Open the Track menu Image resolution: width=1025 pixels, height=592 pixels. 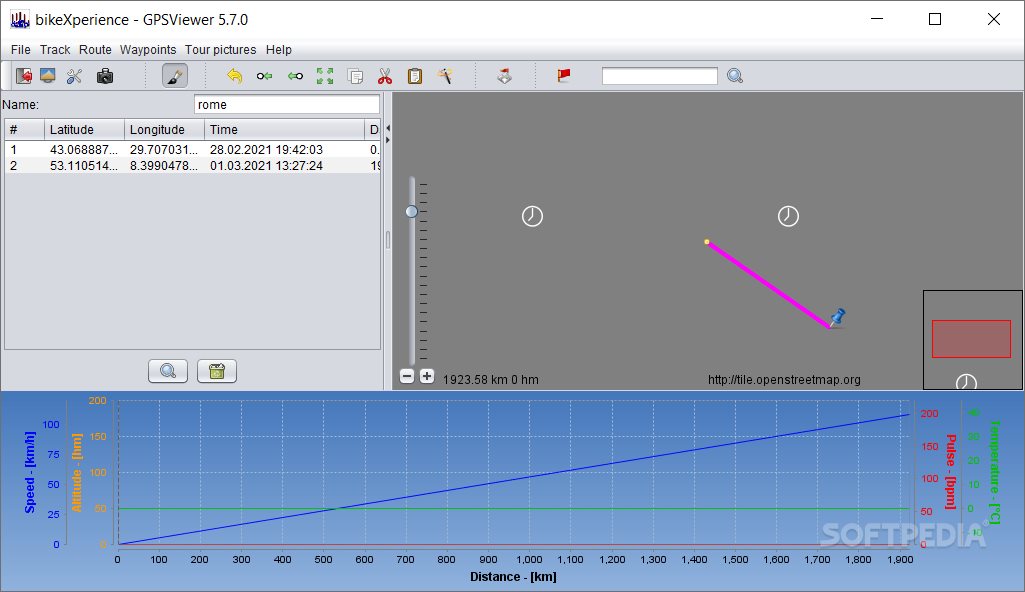[x=55, y=50]
